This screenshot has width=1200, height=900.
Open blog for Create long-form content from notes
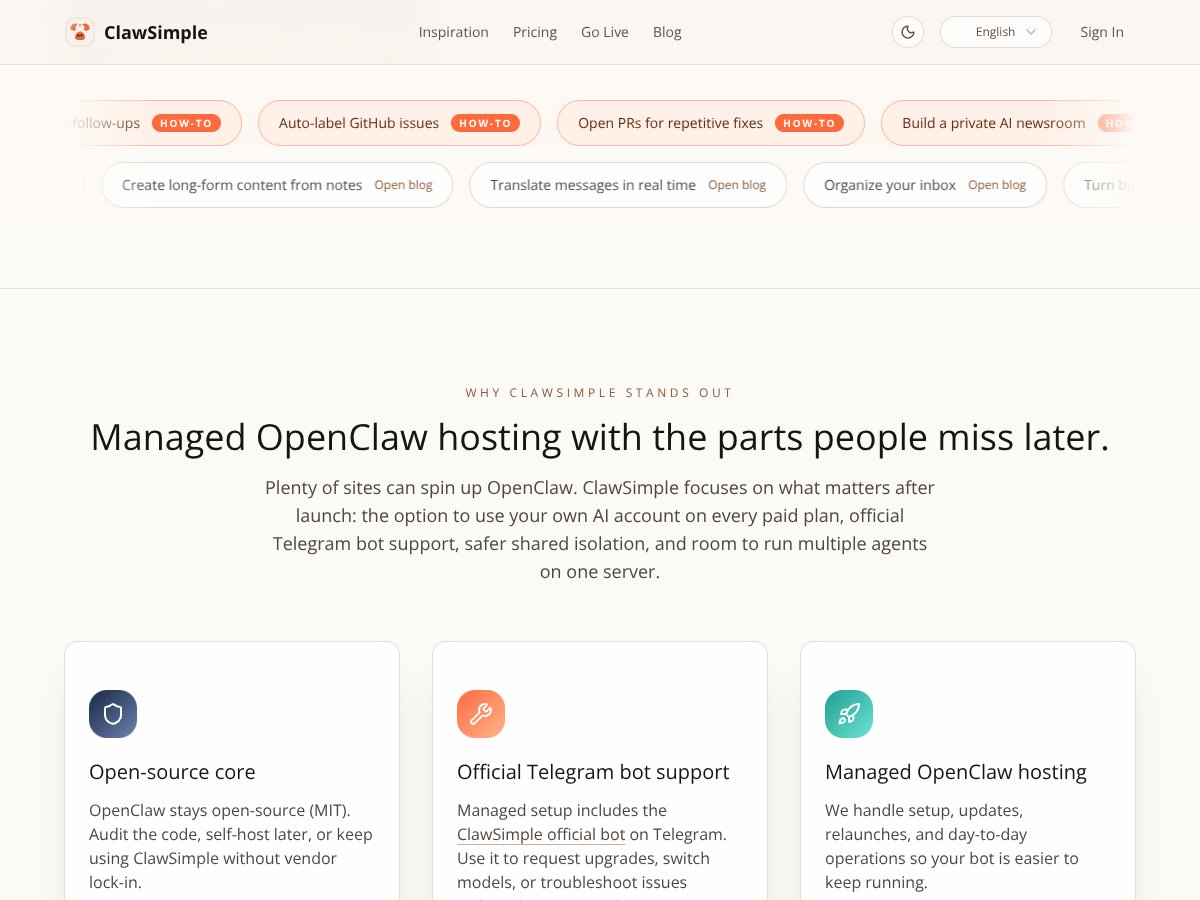(404, 185)
